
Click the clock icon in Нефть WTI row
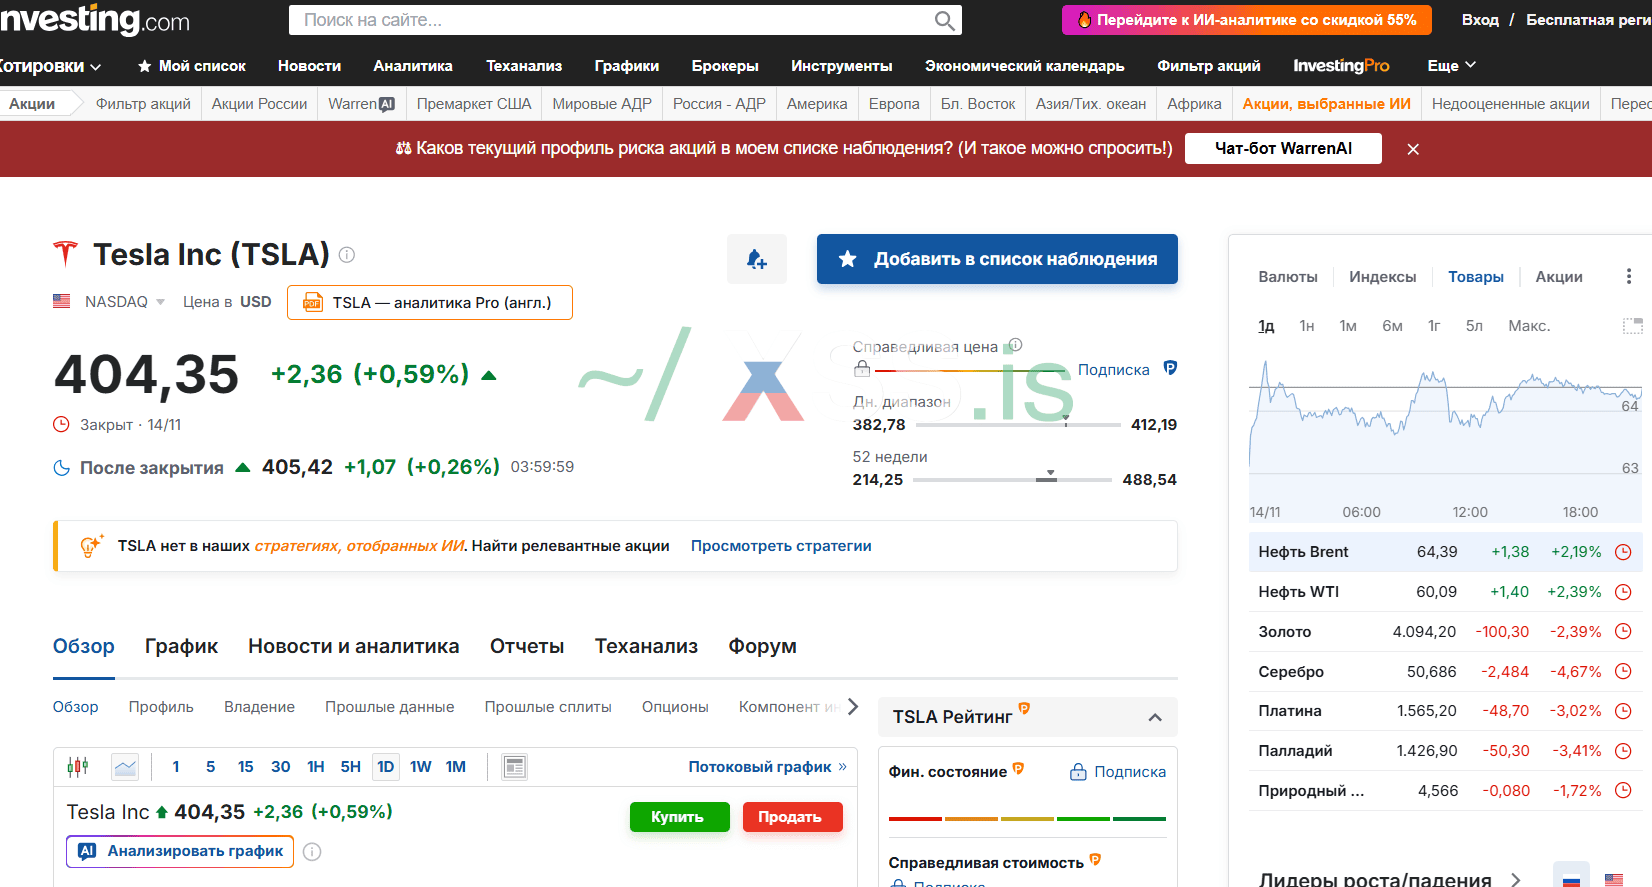[x=1623, y=592]
